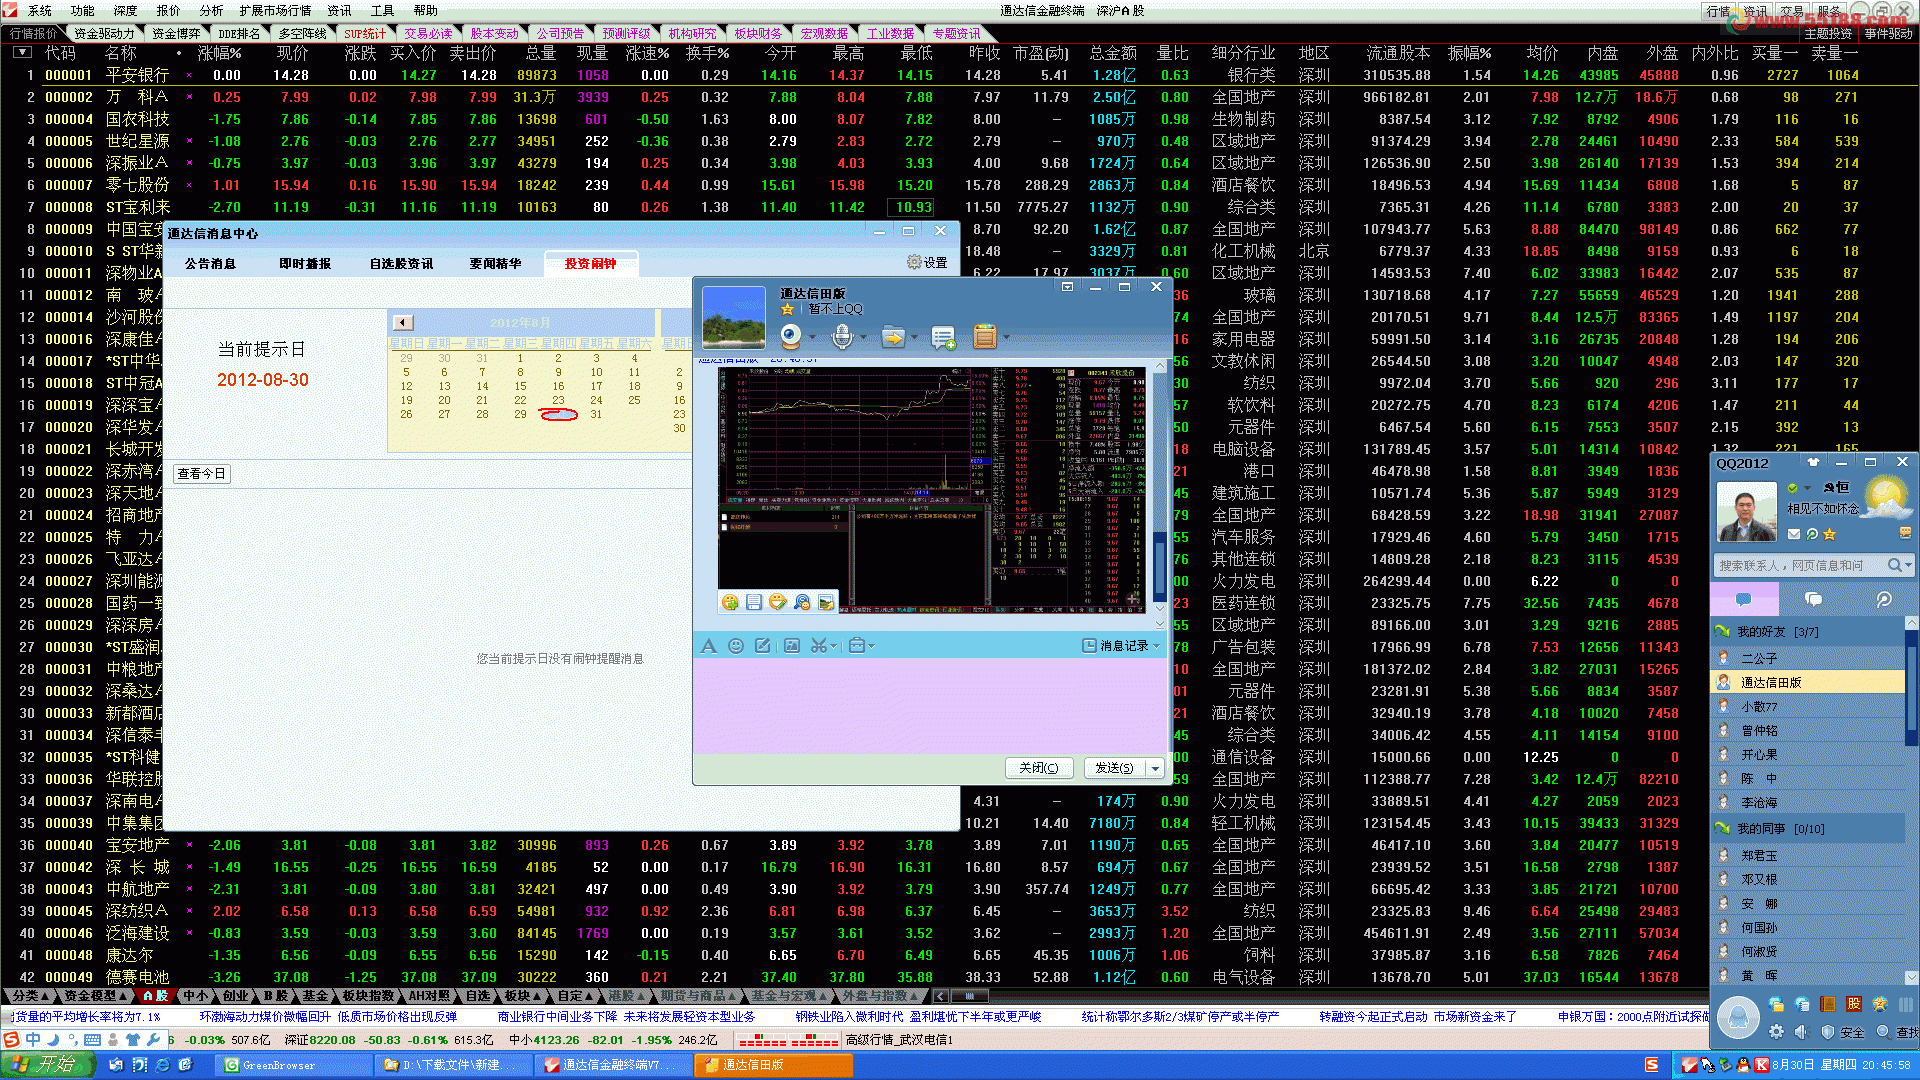This screenshot has height=1080, width=1920.
Task: Click the send picture icon
Action: coord(791,646)
